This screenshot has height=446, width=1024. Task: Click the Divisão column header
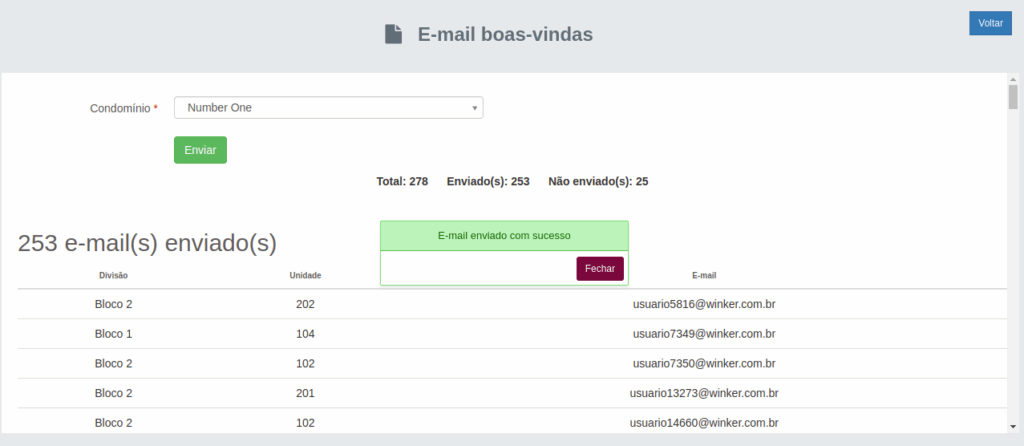point(114,276)
